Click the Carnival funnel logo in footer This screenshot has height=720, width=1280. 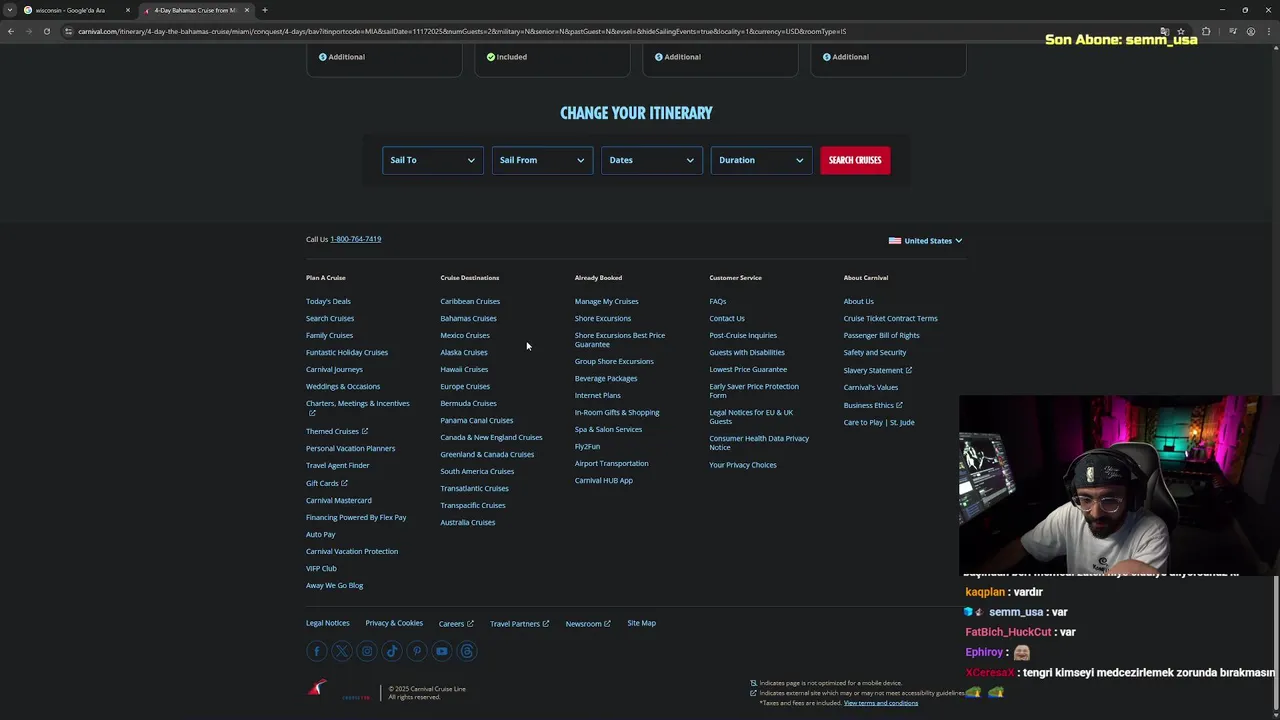[318, 689]
